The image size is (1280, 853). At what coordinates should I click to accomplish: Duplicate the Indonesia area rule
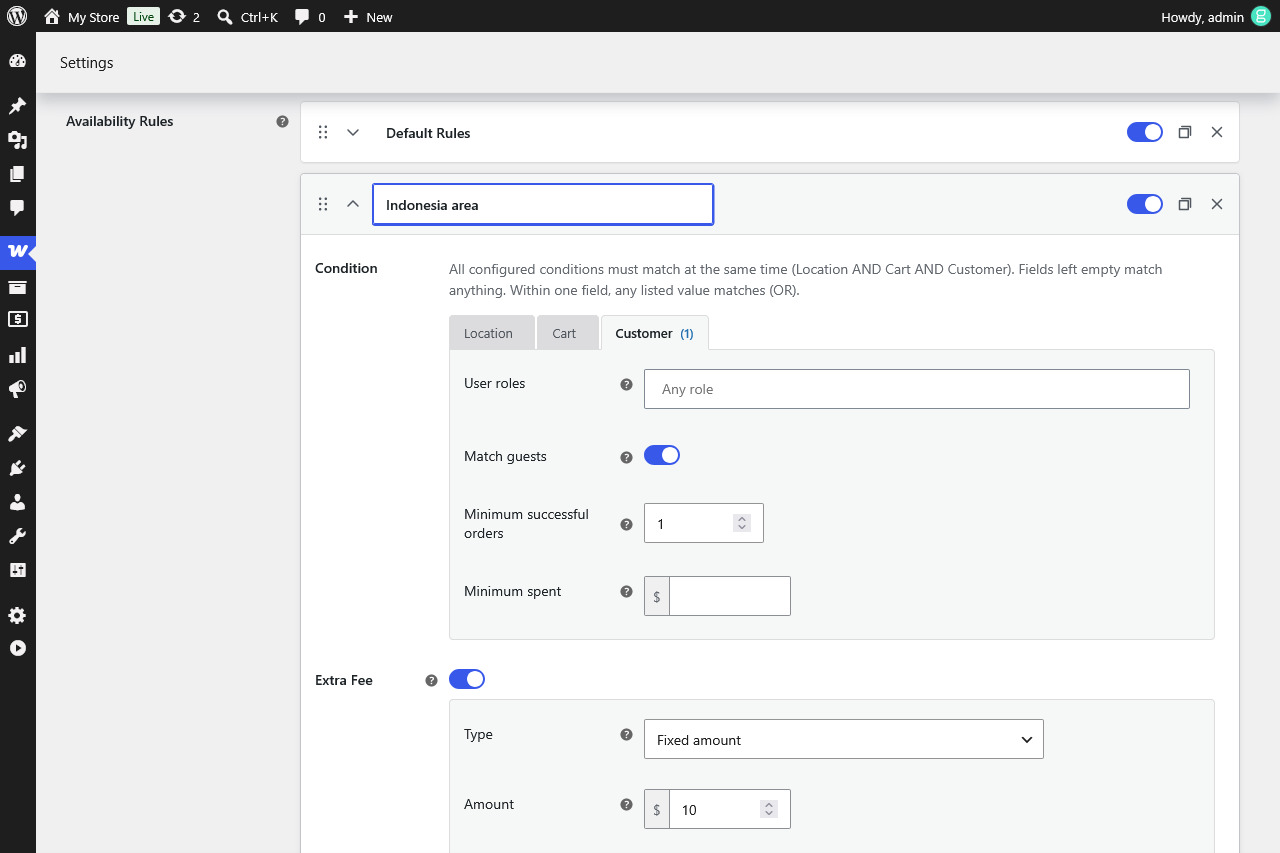[x=1185, y=204]
